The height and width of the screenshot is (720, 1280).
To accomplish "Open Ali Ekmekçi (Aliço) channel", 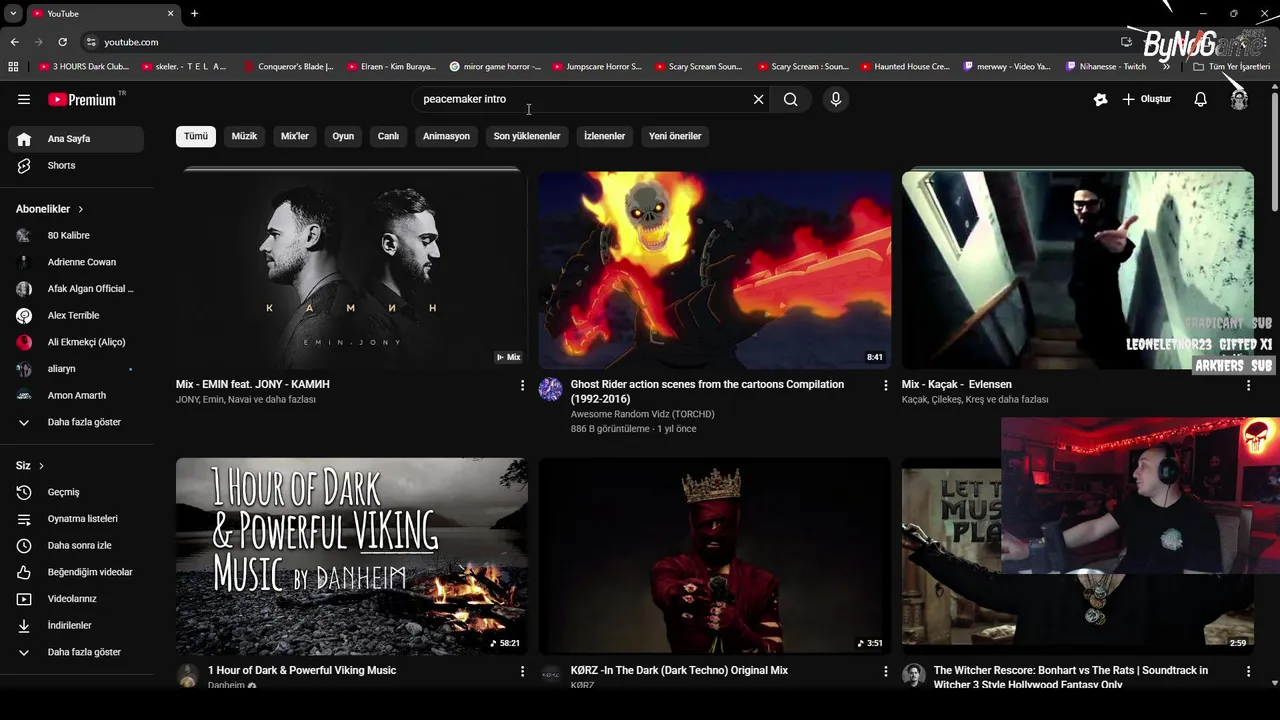I will pyautogui.click(x=76, y=342).
